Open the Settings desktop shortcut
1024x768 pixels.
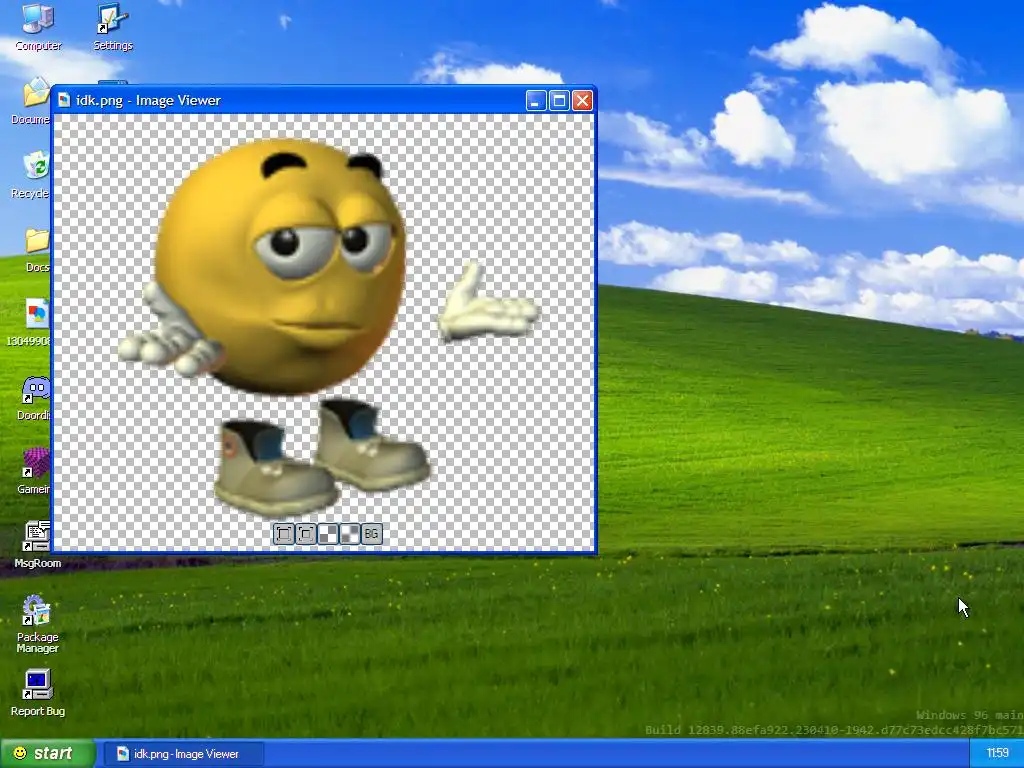(x=113, y=27)
